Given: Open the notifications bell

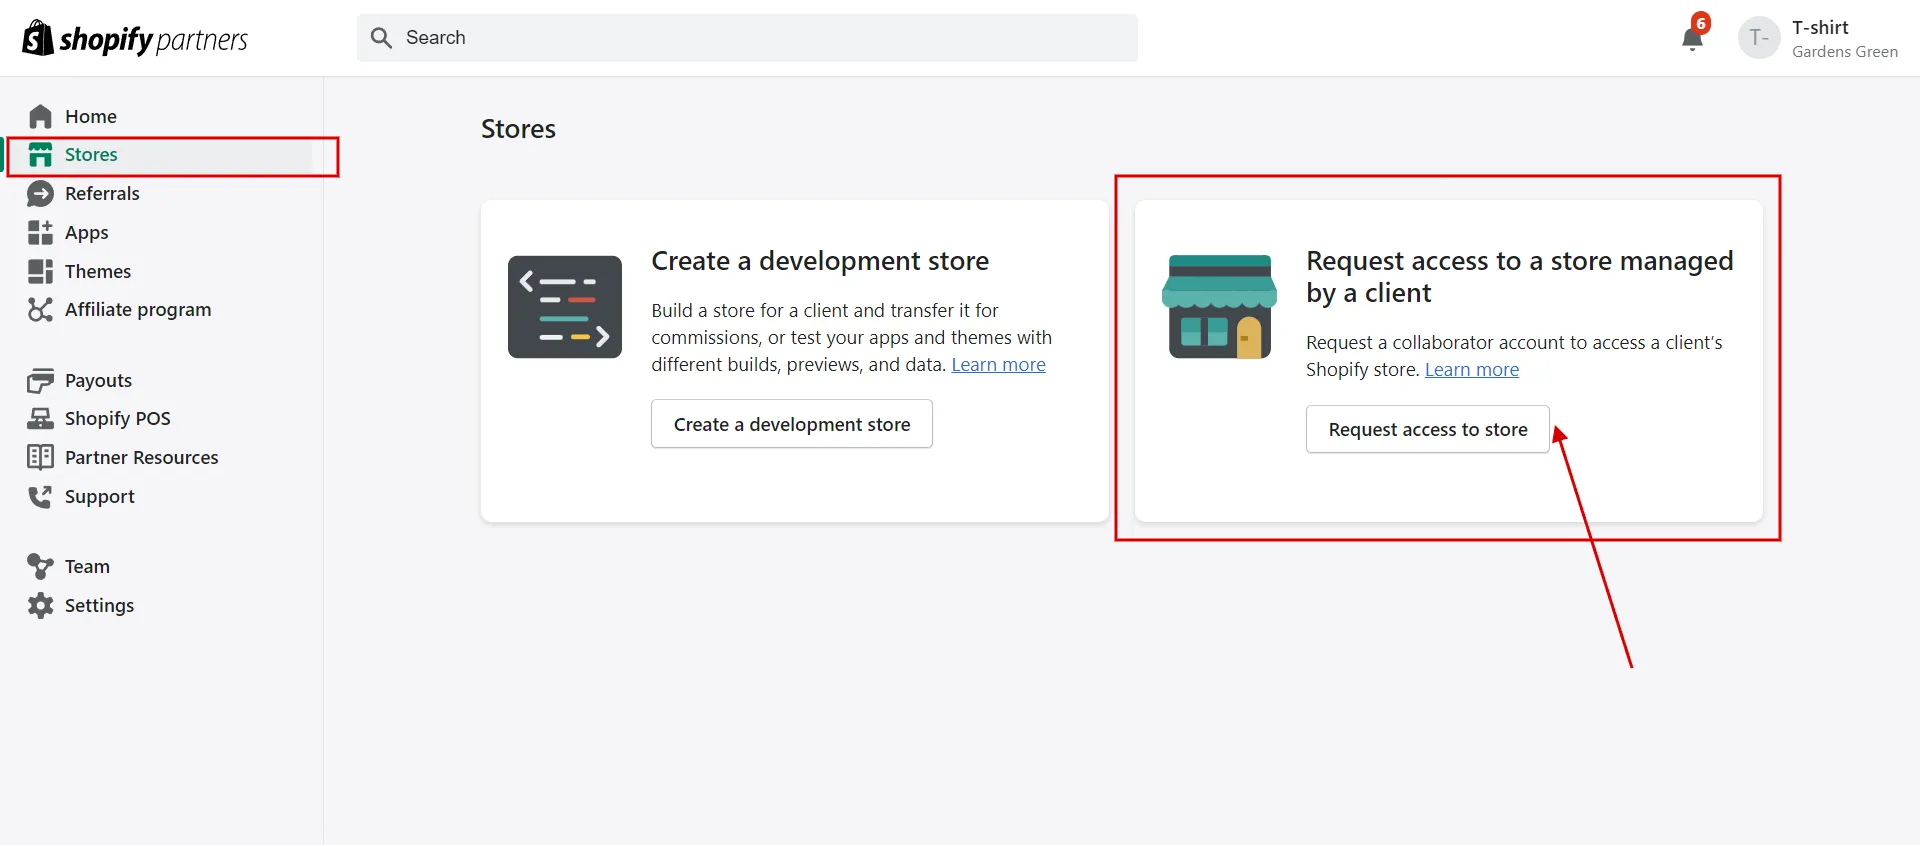Looking at the screenshot, I should 1692,39.
